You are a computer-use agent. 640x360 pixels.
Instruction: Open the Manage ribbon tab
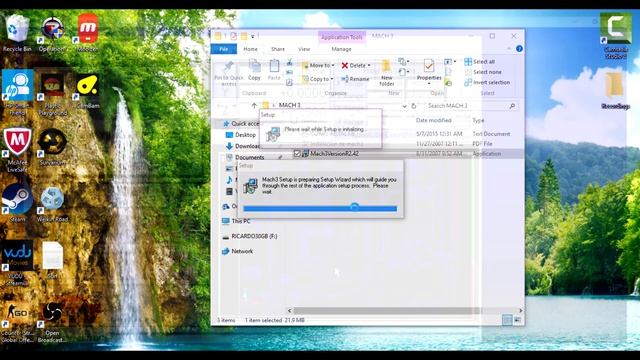pos(341,49)
